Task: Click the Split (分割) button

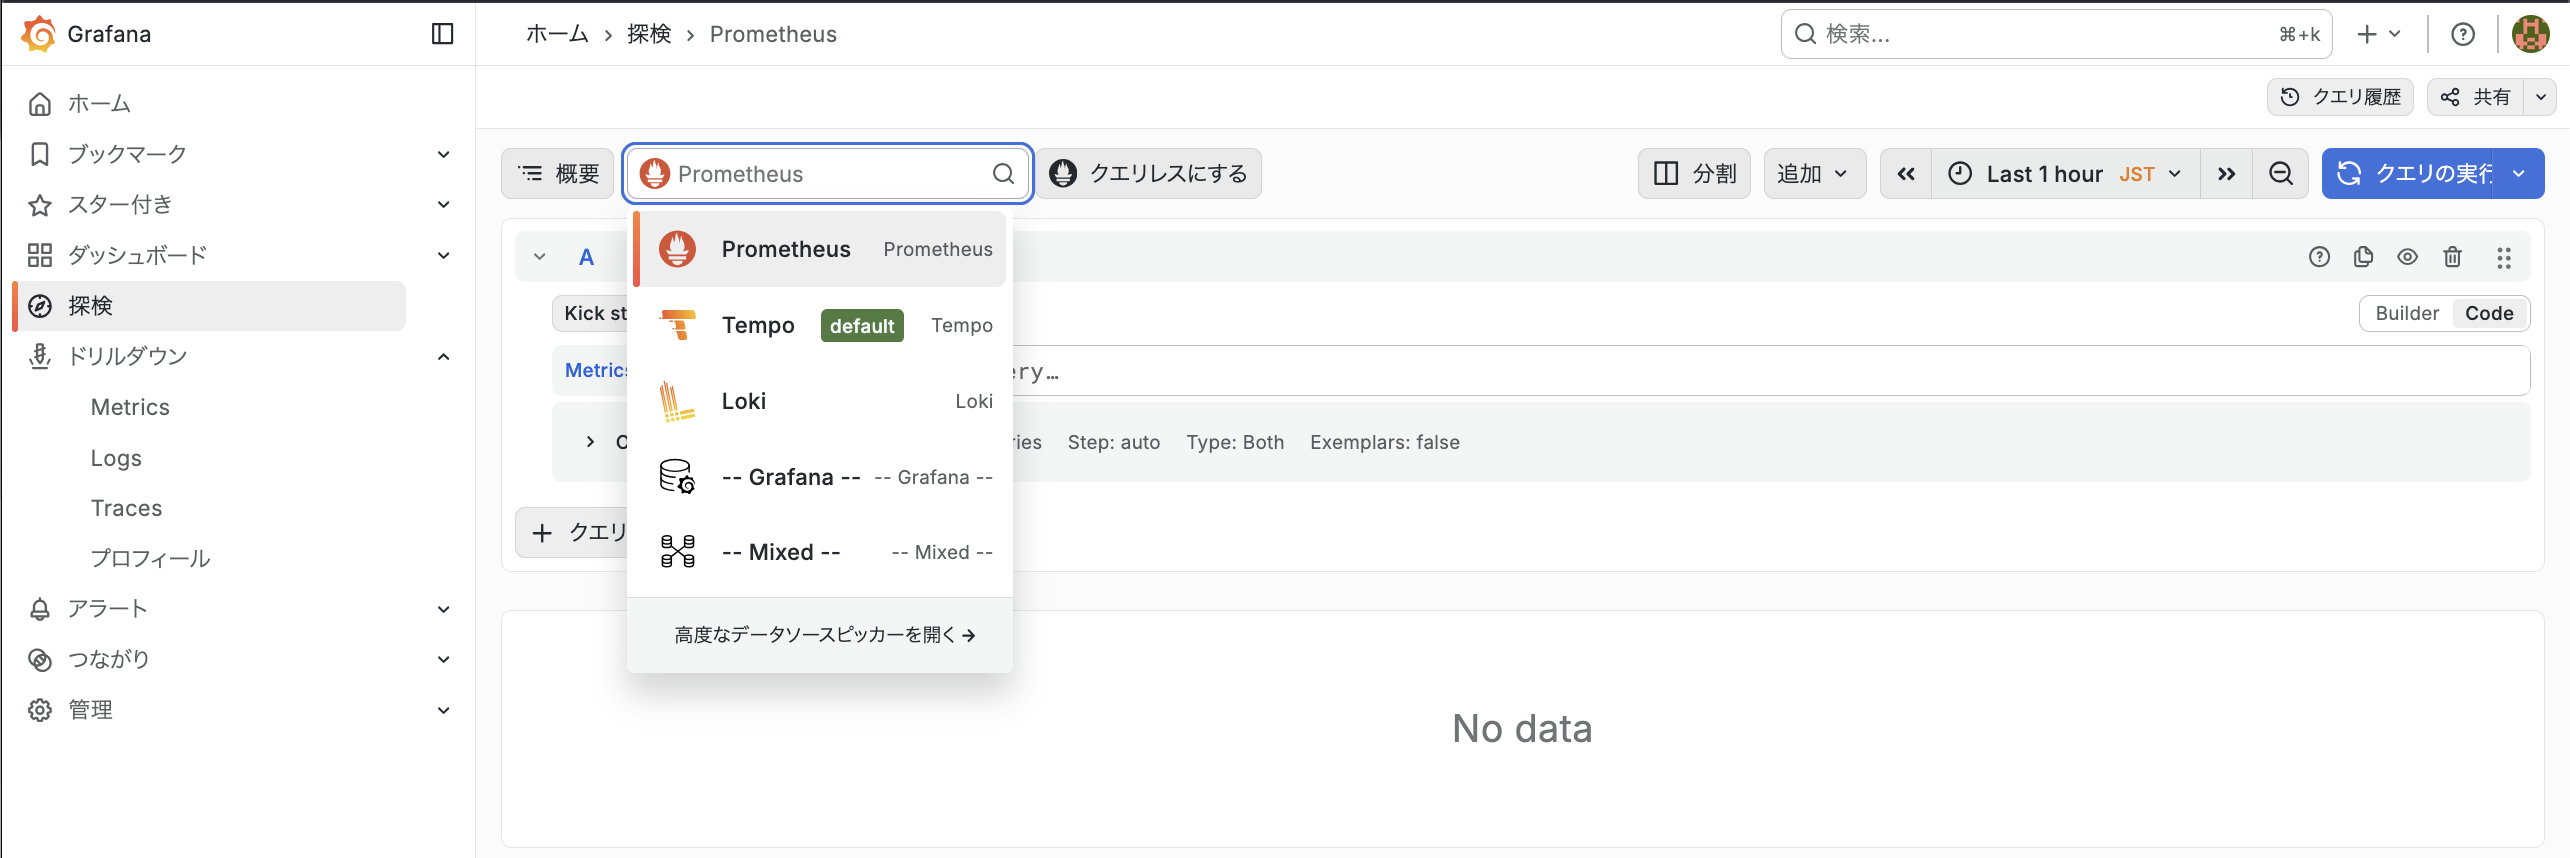Action: [1694, 174]
